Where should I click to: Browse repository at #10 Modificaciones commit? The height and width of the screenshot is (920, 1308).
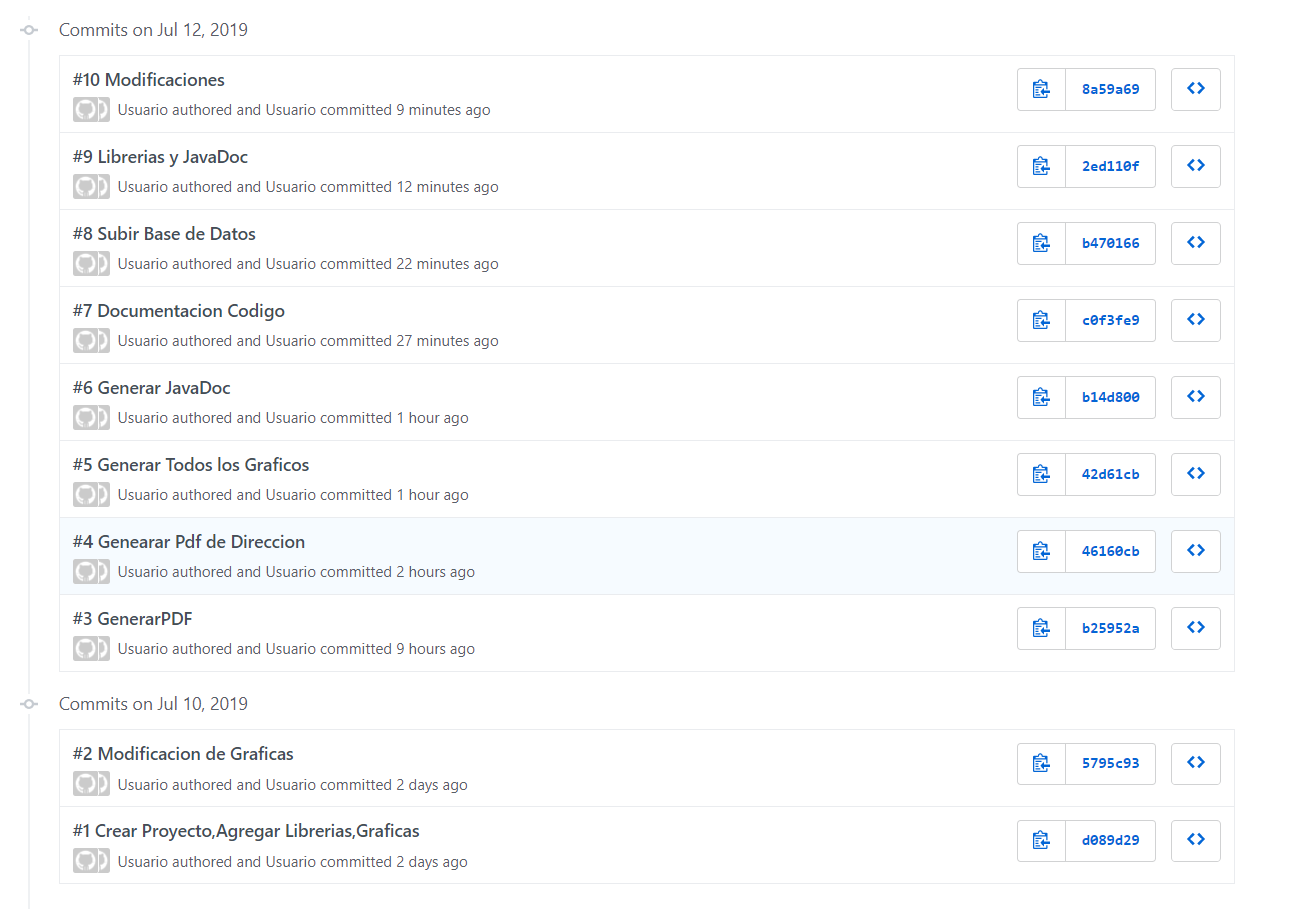click(1196, 89)
